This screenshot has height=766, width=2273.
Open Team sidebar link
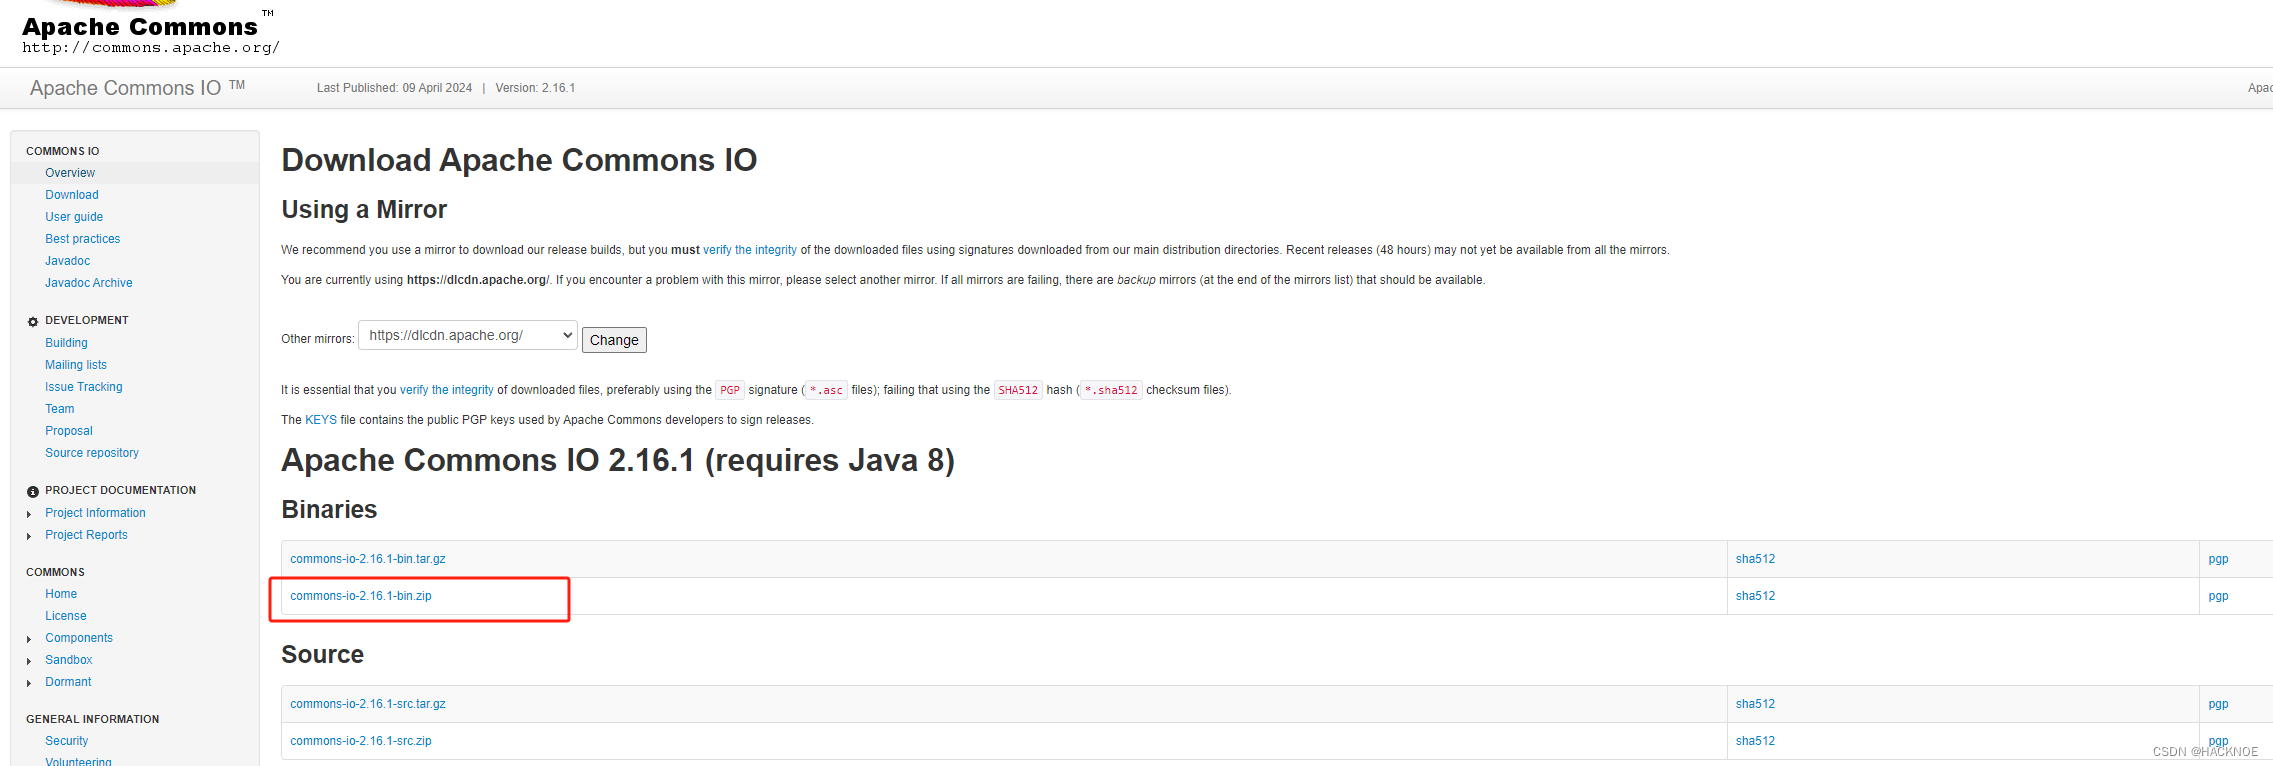(x=59, y=409)
